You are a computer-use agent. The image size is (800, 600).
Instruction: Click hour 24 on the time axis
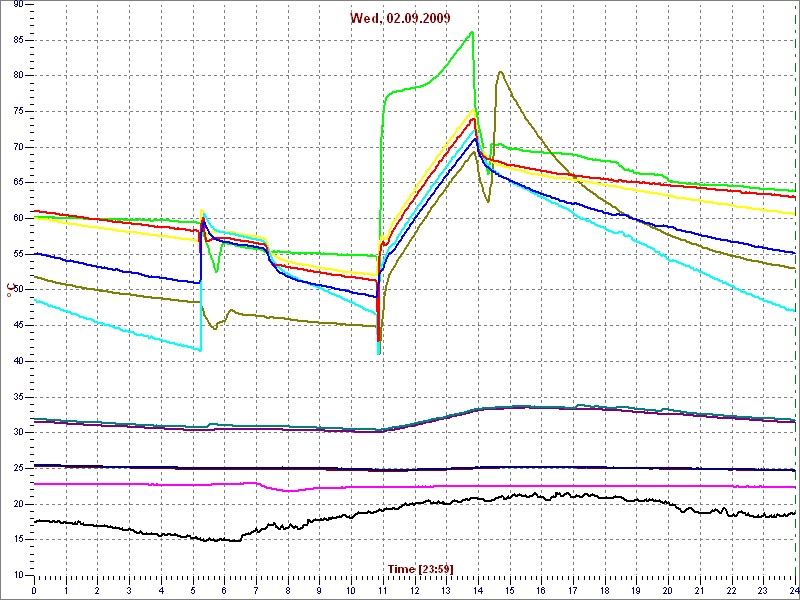(x=792, y=590)
